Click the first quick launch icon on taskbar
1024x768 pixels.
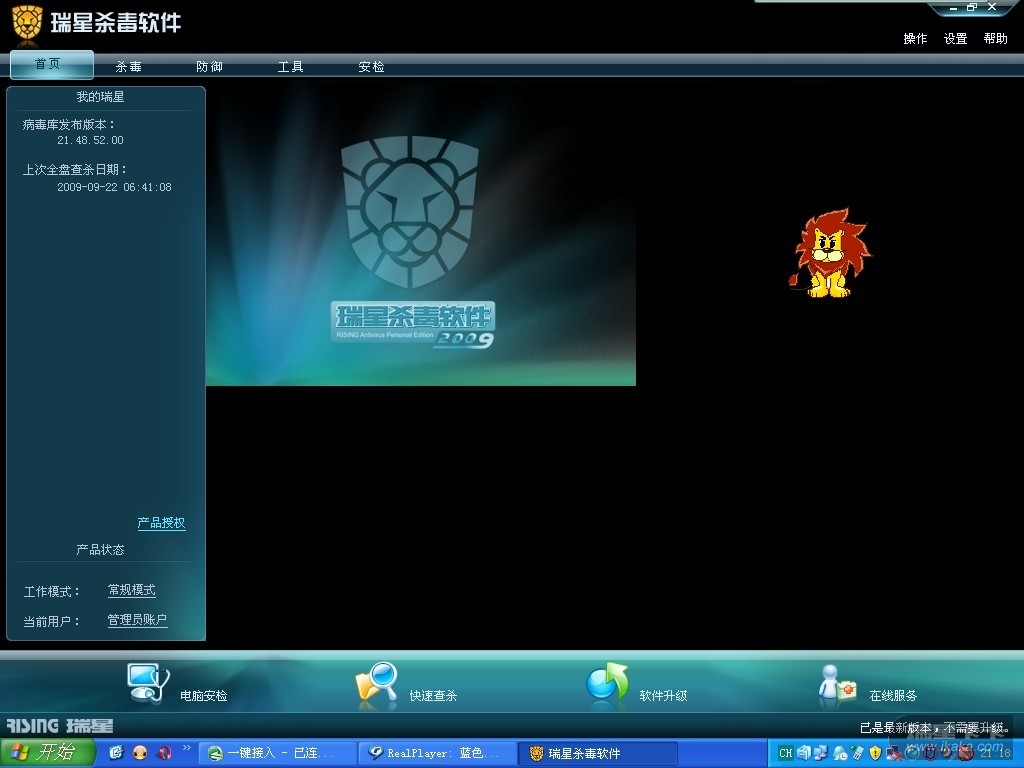coord(116,753)
